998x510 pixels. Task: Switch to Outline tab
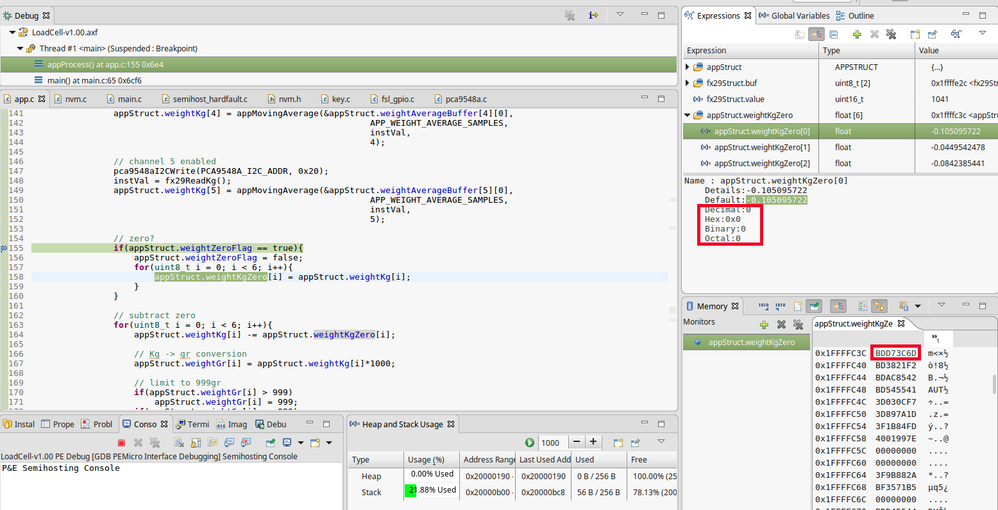coord(855,15)
